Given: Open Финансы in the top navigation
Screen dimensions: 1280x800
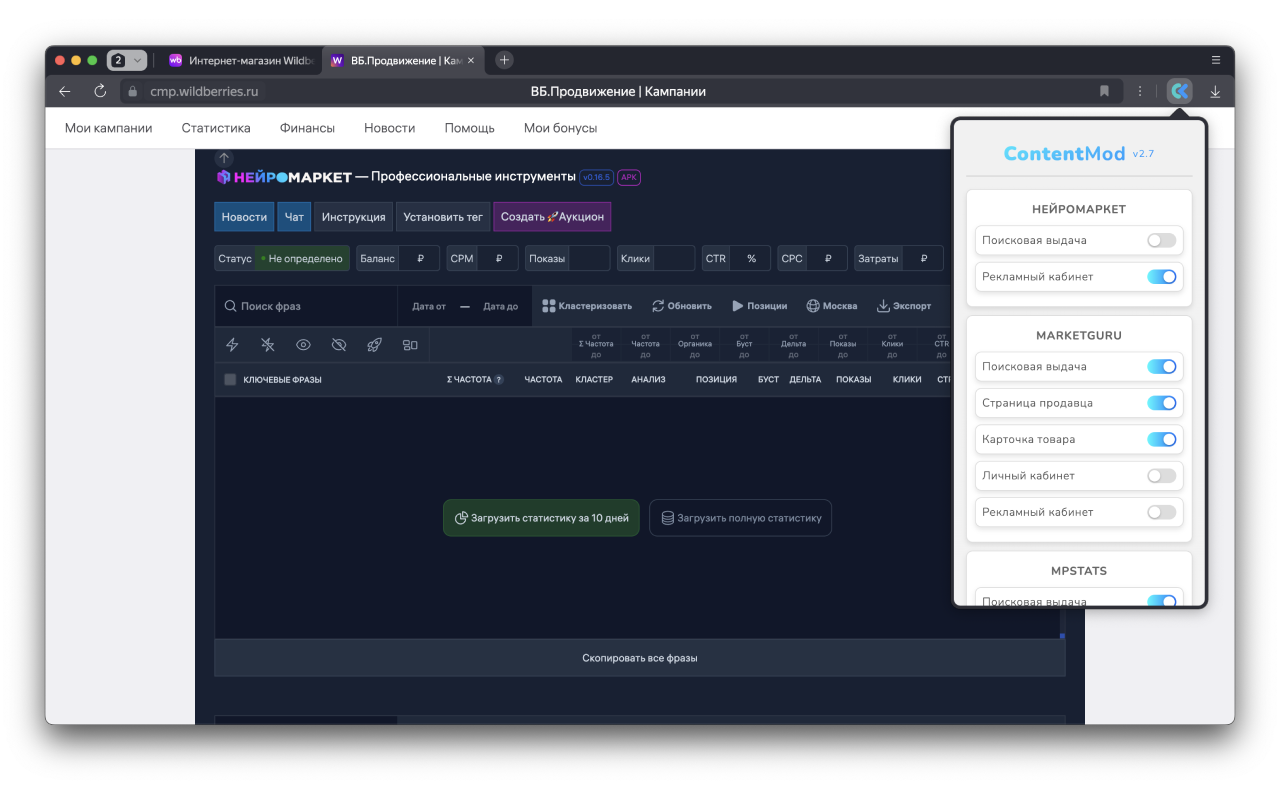Looking at the screenshot, I should click(307, 128).
